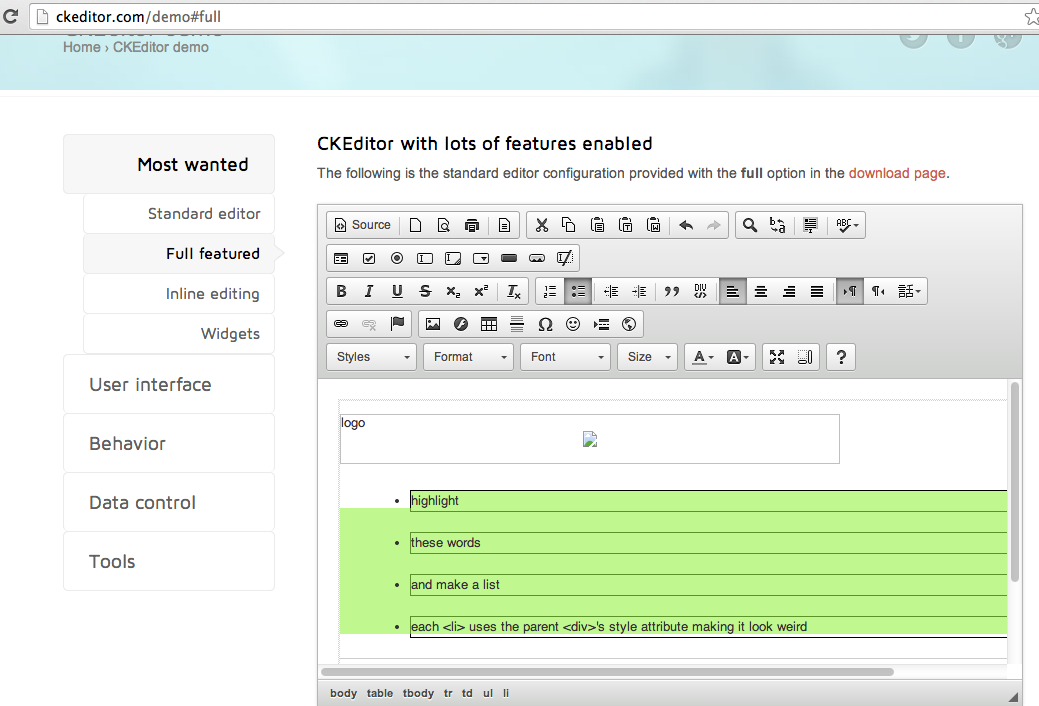This screenshot has width=1039, height=706.
Task: Maximize the editor with the expand icon
Action: point(777,357)
